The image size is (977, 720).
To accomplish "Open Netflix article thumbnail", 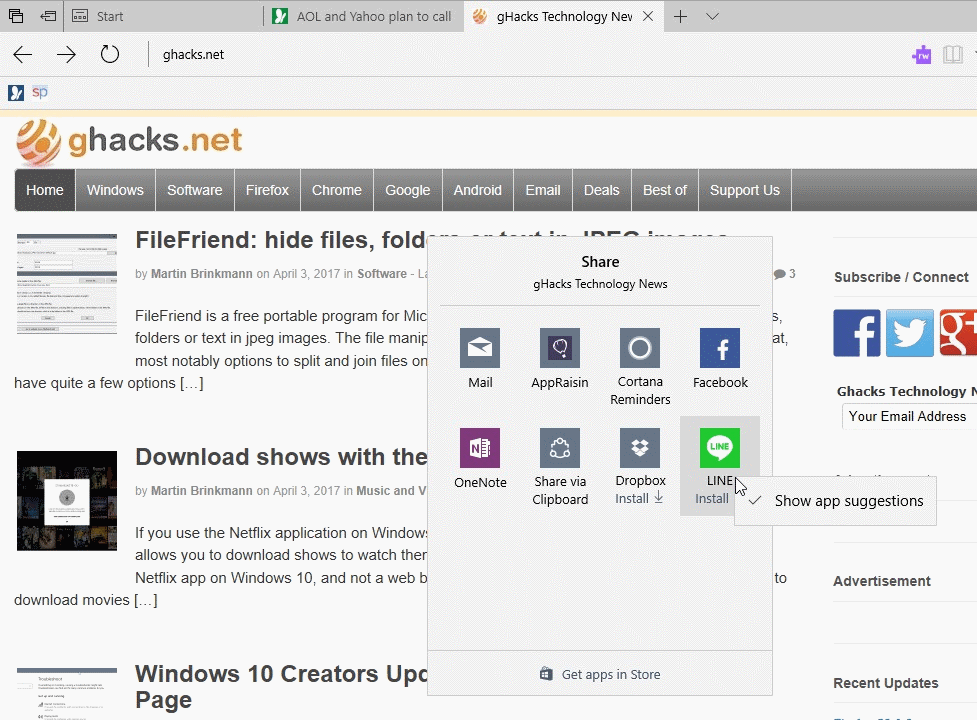I will [67, 501].
